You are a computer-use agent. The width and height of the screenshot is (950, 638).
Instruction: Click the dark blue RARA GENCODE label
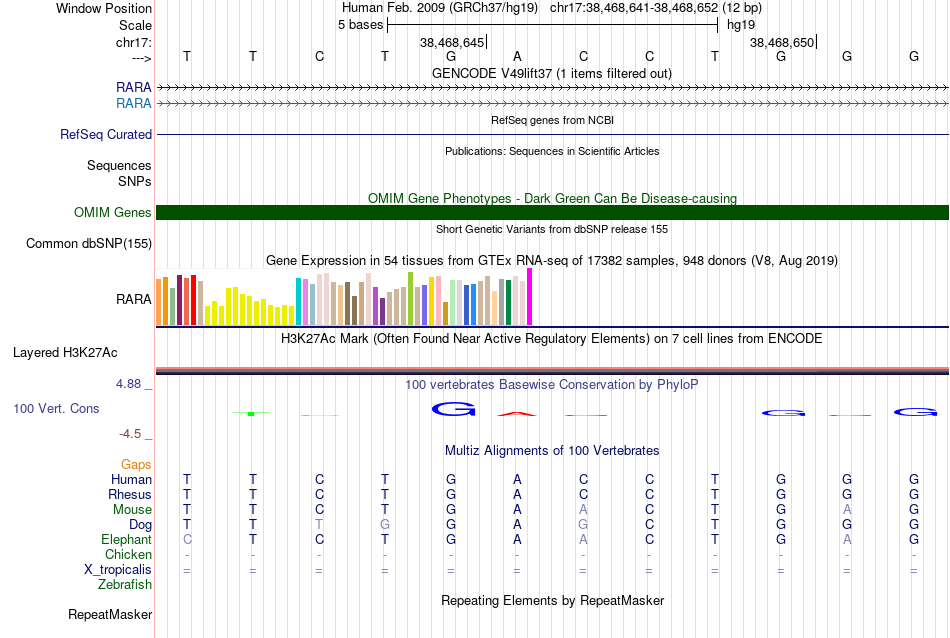point(133,87)
